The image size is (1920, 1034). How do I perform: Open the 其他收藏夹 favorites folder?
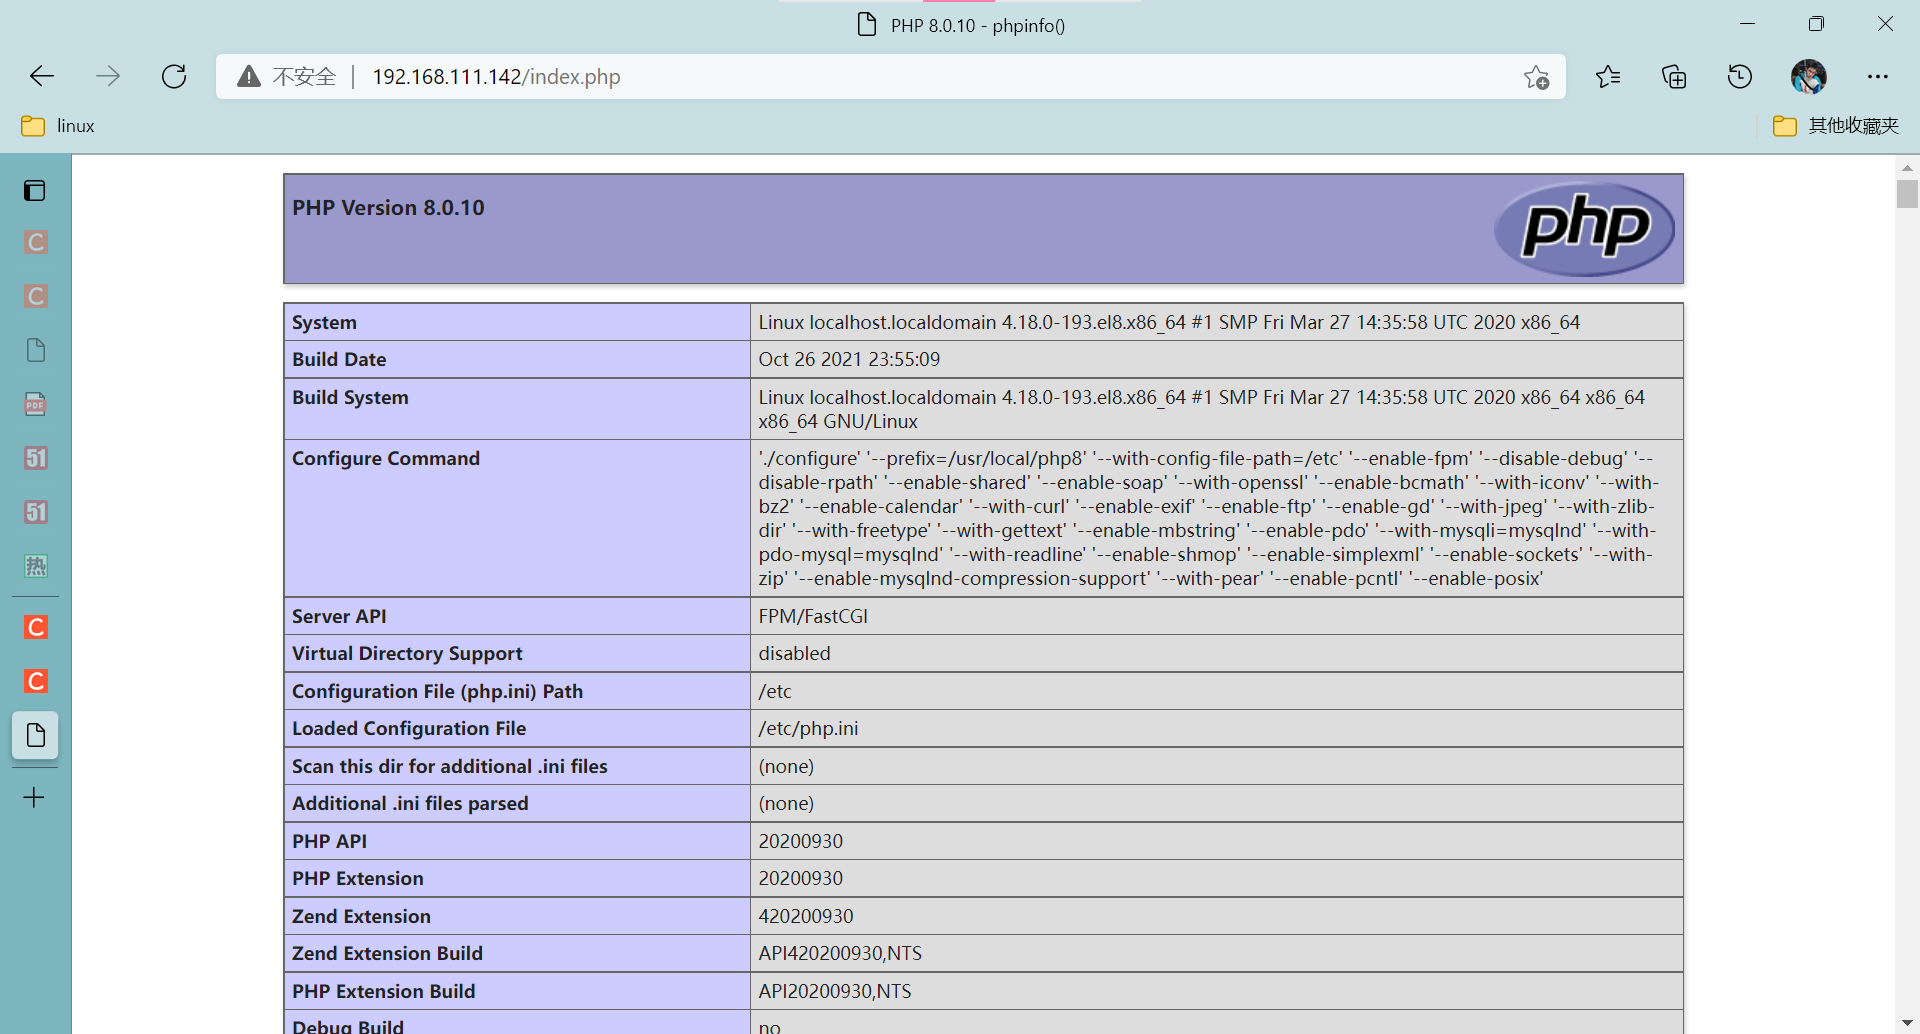[1836, 126]
